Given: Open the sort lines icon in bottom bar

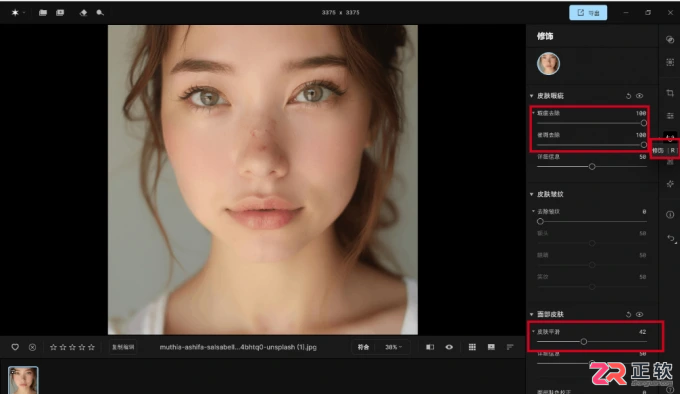Looking at the screenshot, I should pos(510,347).
